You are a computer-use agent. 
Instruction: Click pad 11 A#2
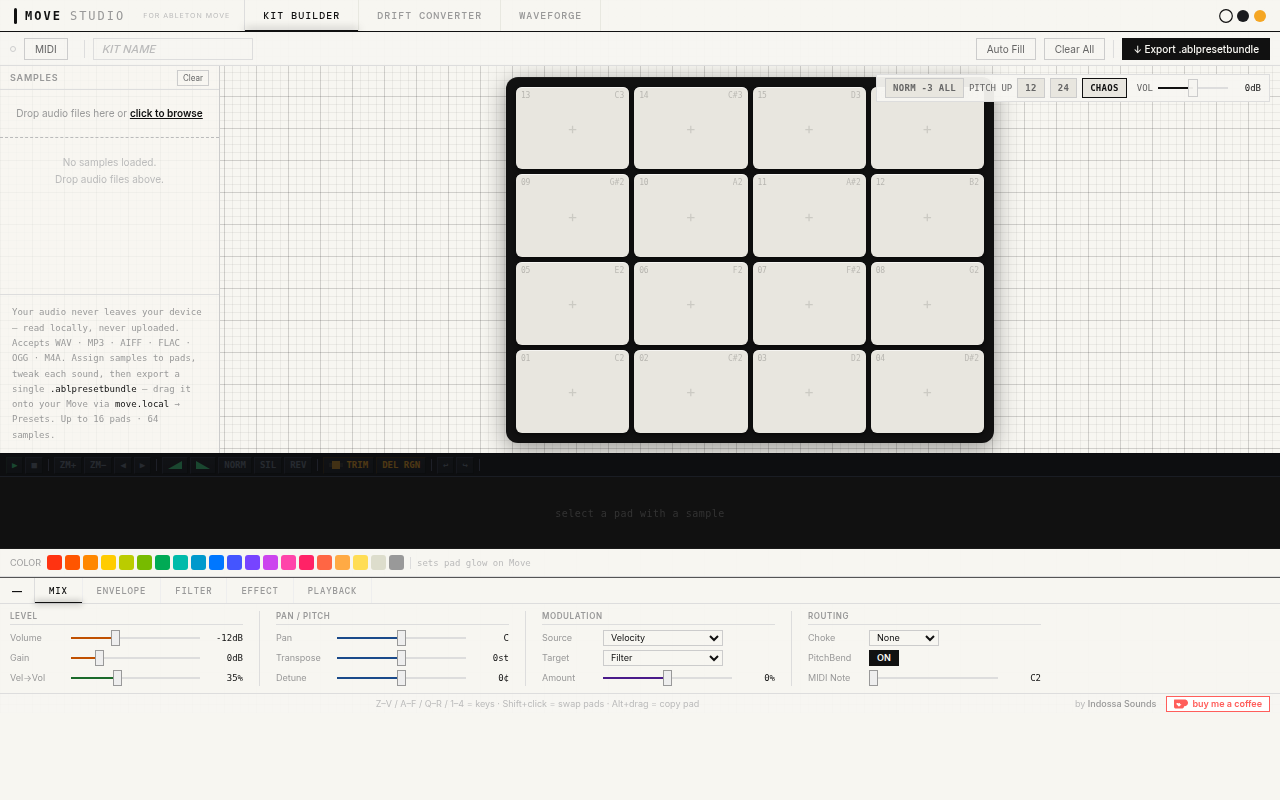(809, 216)
